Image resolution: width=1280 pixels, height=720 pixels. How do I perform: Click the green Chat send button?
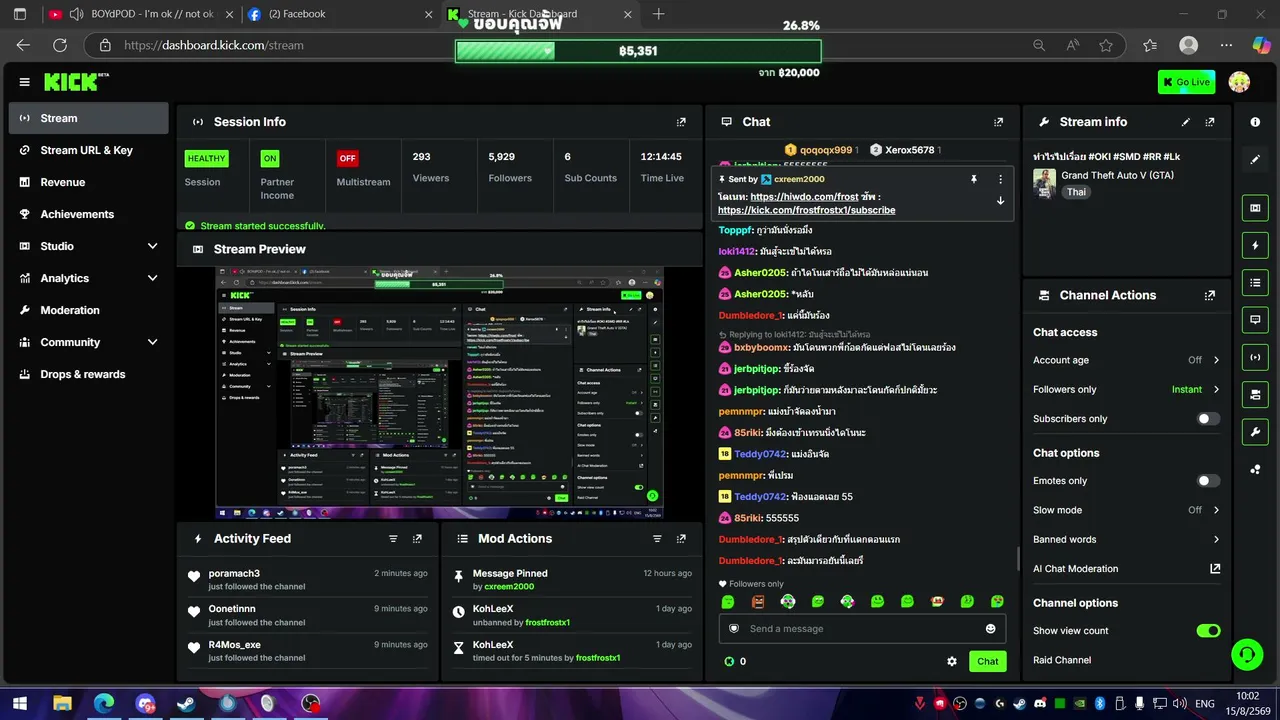point(987,661)
